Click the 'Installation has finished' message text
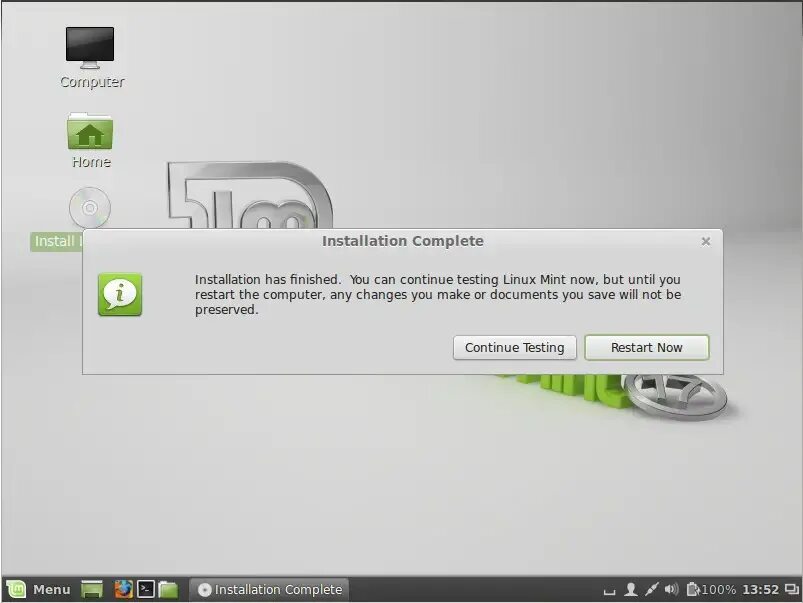This screenshot has width=803, height=603. (x=438, y=295)
